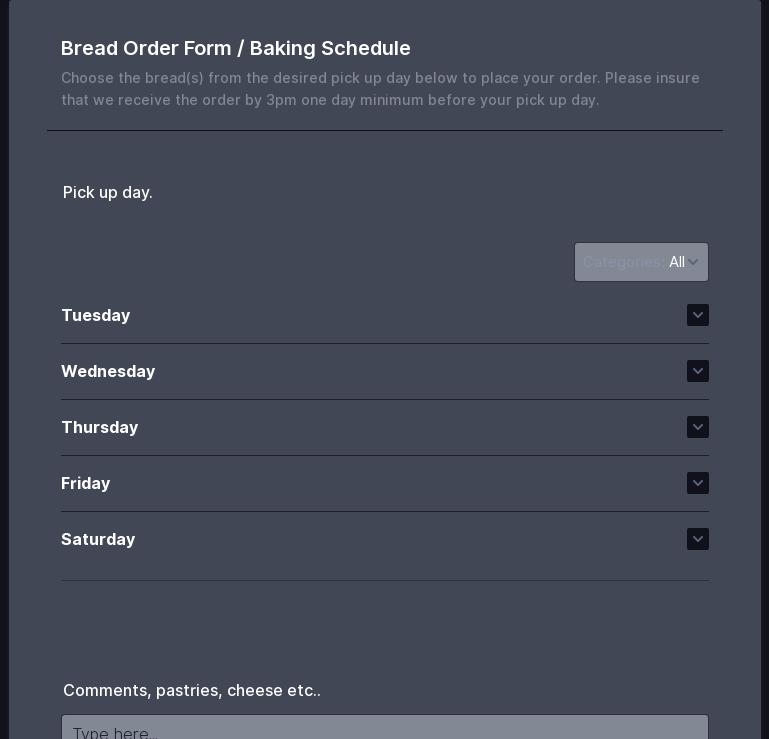Expand the Wednesday accordion row by name
Image resolution: width=769 pixels, height=739 pixels.
(108, 371)
